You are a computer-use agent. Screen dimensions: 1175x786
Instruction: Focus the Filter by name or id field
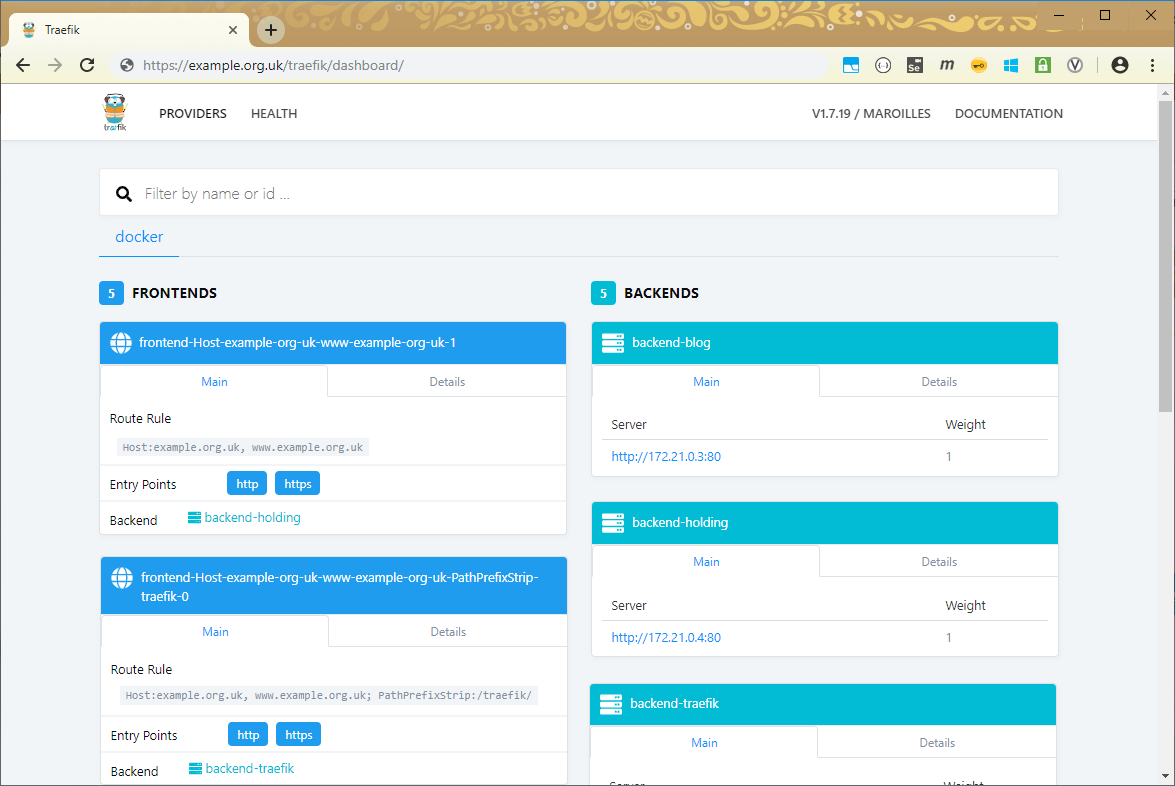click(x=590, y=194)
